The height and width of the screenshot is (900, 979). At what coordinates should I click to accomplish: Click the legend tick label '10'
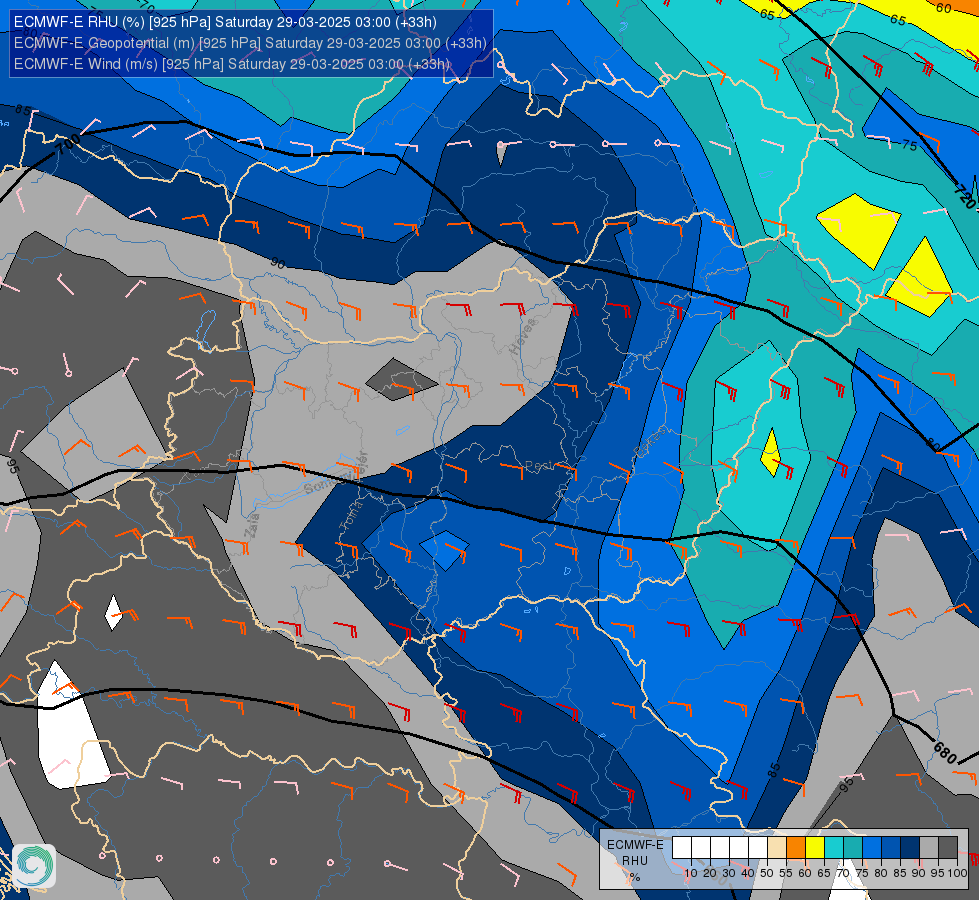[x=691, y=873]
